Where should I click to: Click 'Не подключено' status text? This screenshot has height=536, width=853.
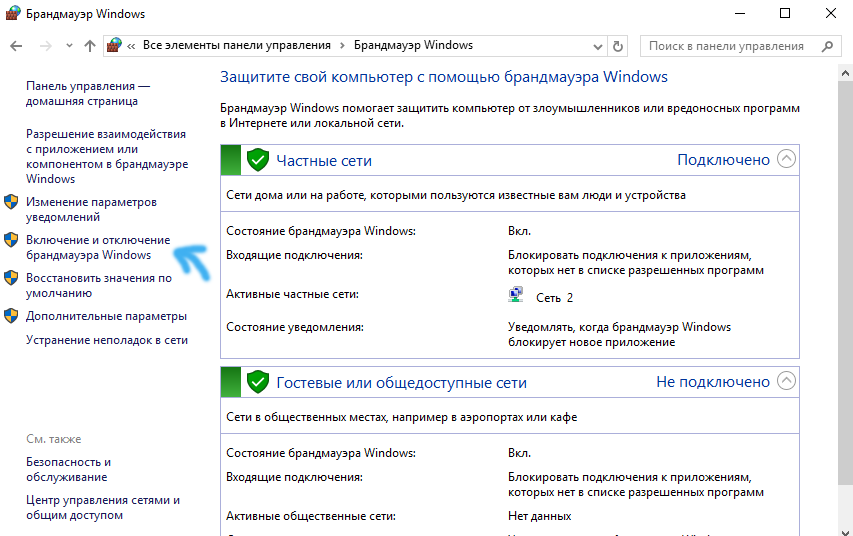713,382
